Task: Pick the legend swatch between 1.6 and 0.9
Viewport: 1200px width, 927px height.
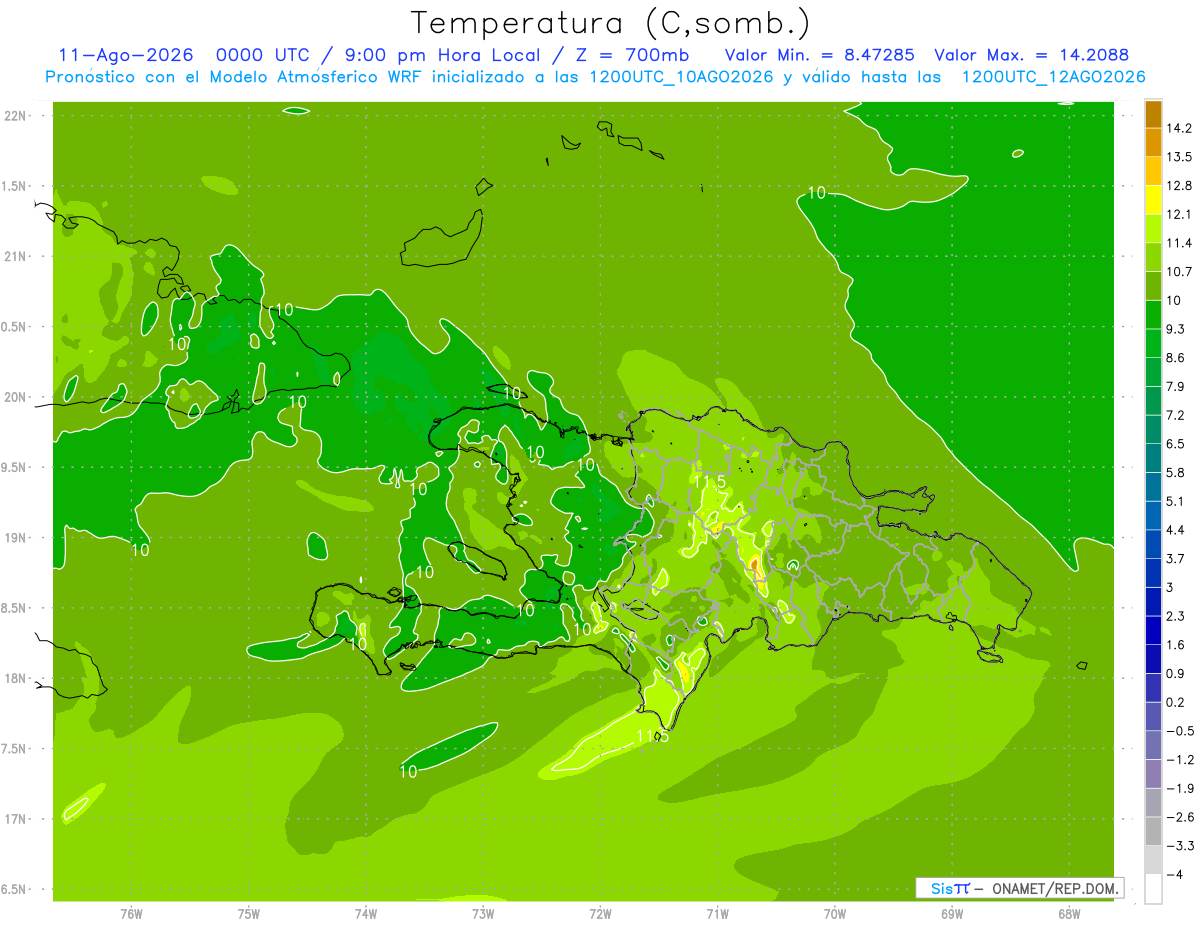Action: coord(1153,660)
